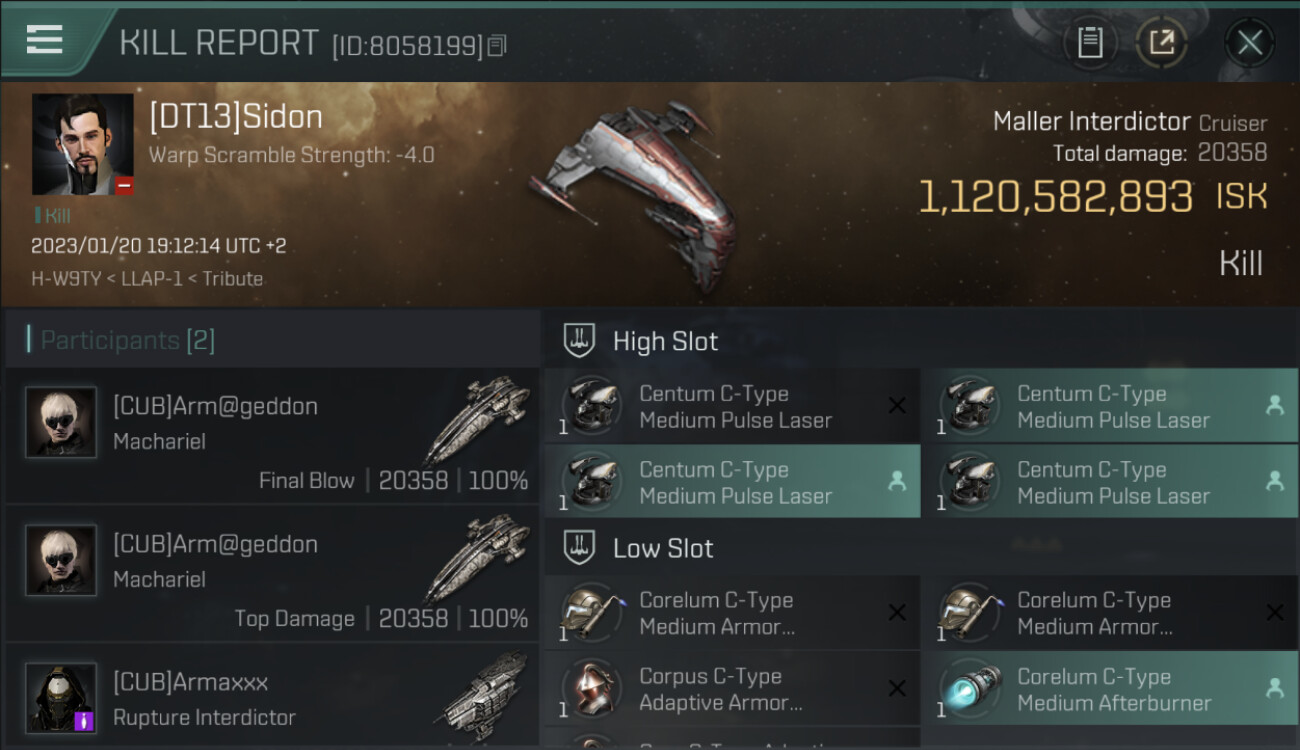Open Armaxxx Rupture Interdictor participant entry
The image size is (1300, 750).
(272, 696)
